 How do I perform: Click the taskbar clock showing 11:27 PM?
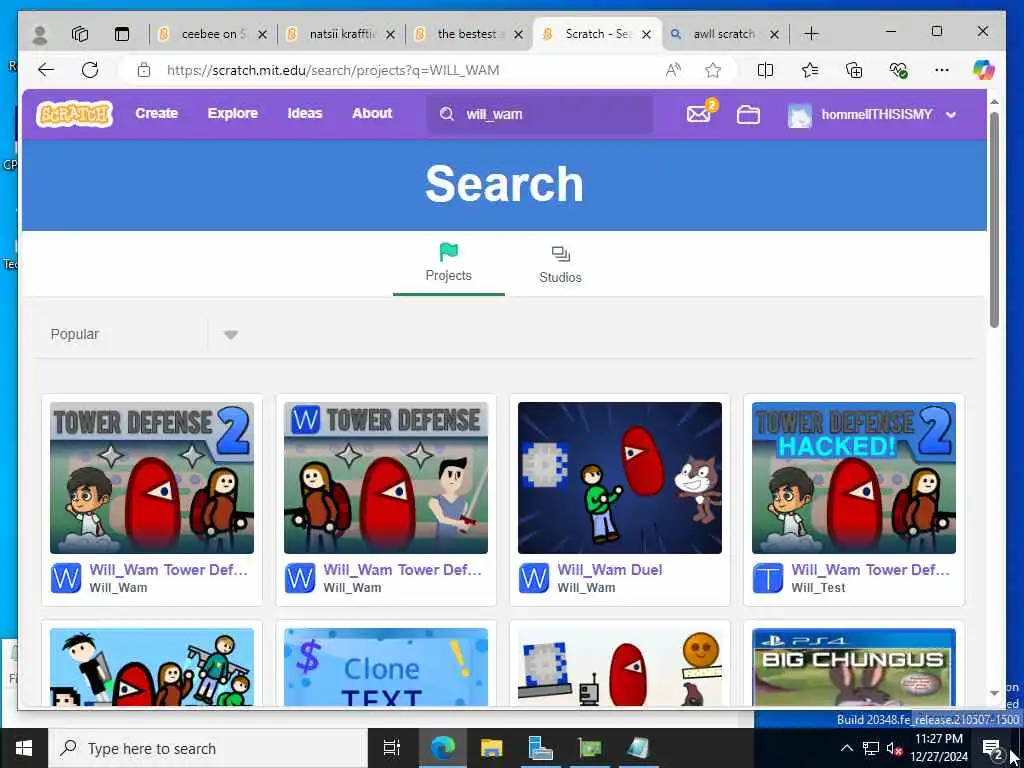(x=938, y=748)
